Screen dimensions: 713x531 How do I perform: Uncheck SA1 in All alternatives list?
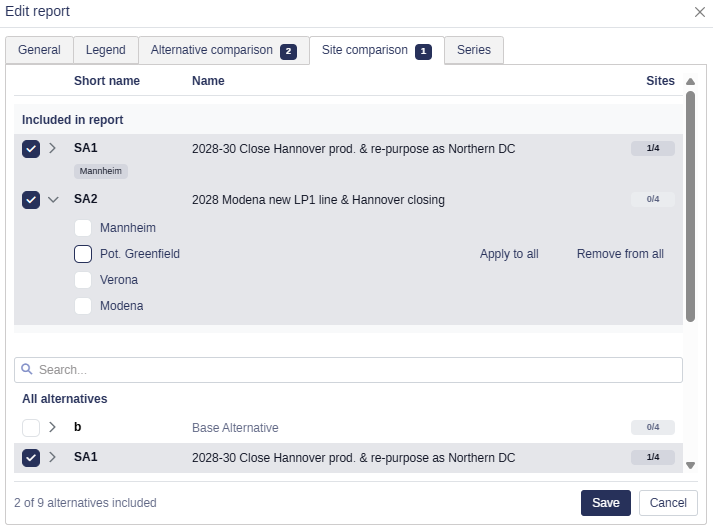pyautogui.click(x=31, y=458)
